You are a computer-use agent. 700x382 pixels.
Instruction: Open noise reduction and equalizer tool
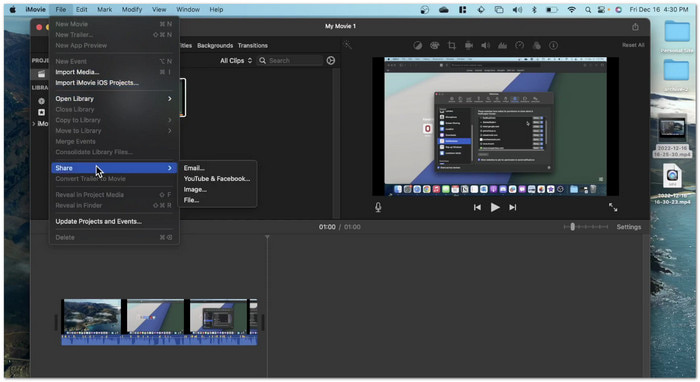pos(502,46)
